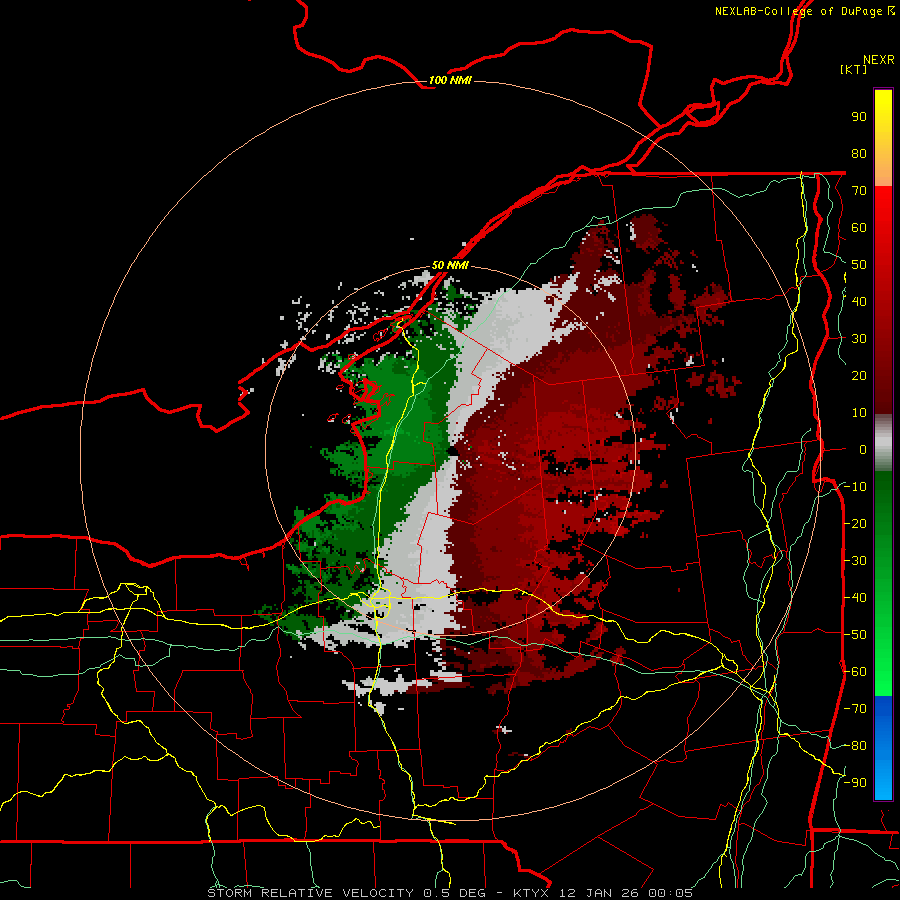Click the -90 value on the velocity scale
This screenshot has width=900, height=900.
click(855, 783)
